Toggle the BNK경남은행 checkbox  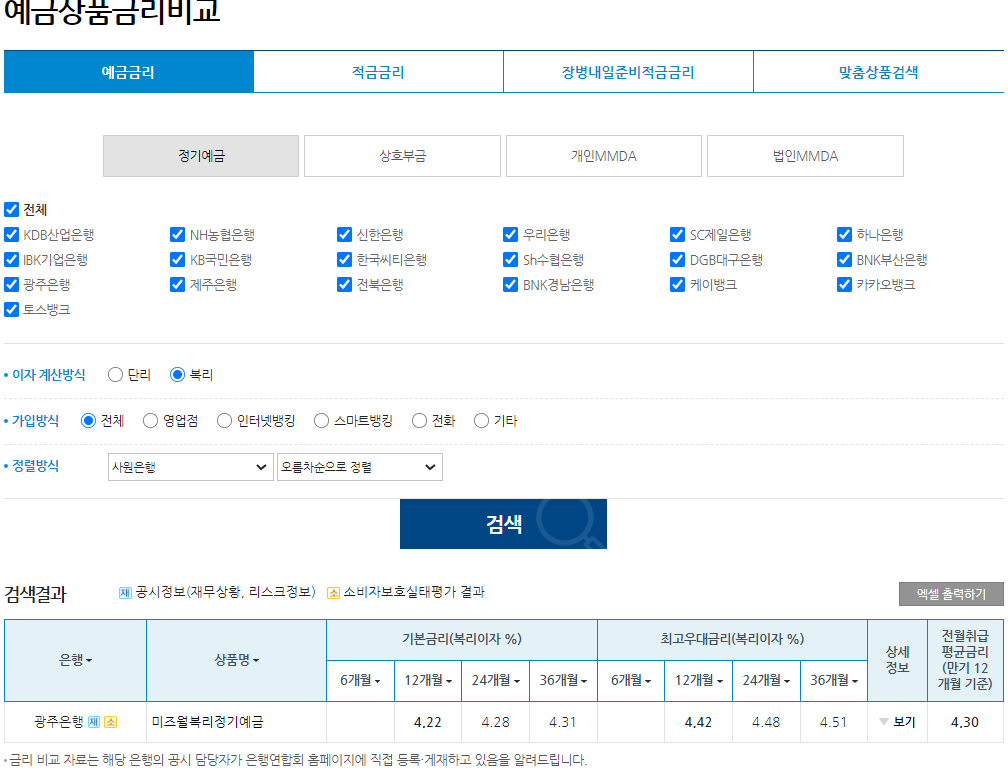(x=510, y=285)
